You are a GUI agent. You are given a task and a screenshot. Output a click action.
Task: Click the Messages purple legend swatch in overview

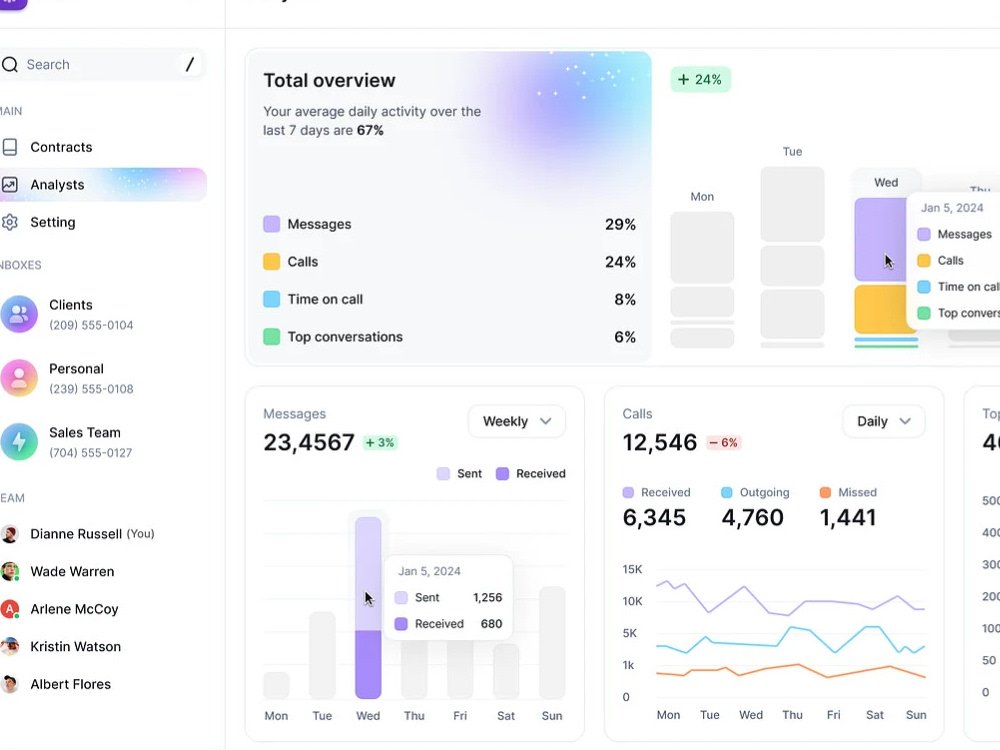click(x=272, y=224)
